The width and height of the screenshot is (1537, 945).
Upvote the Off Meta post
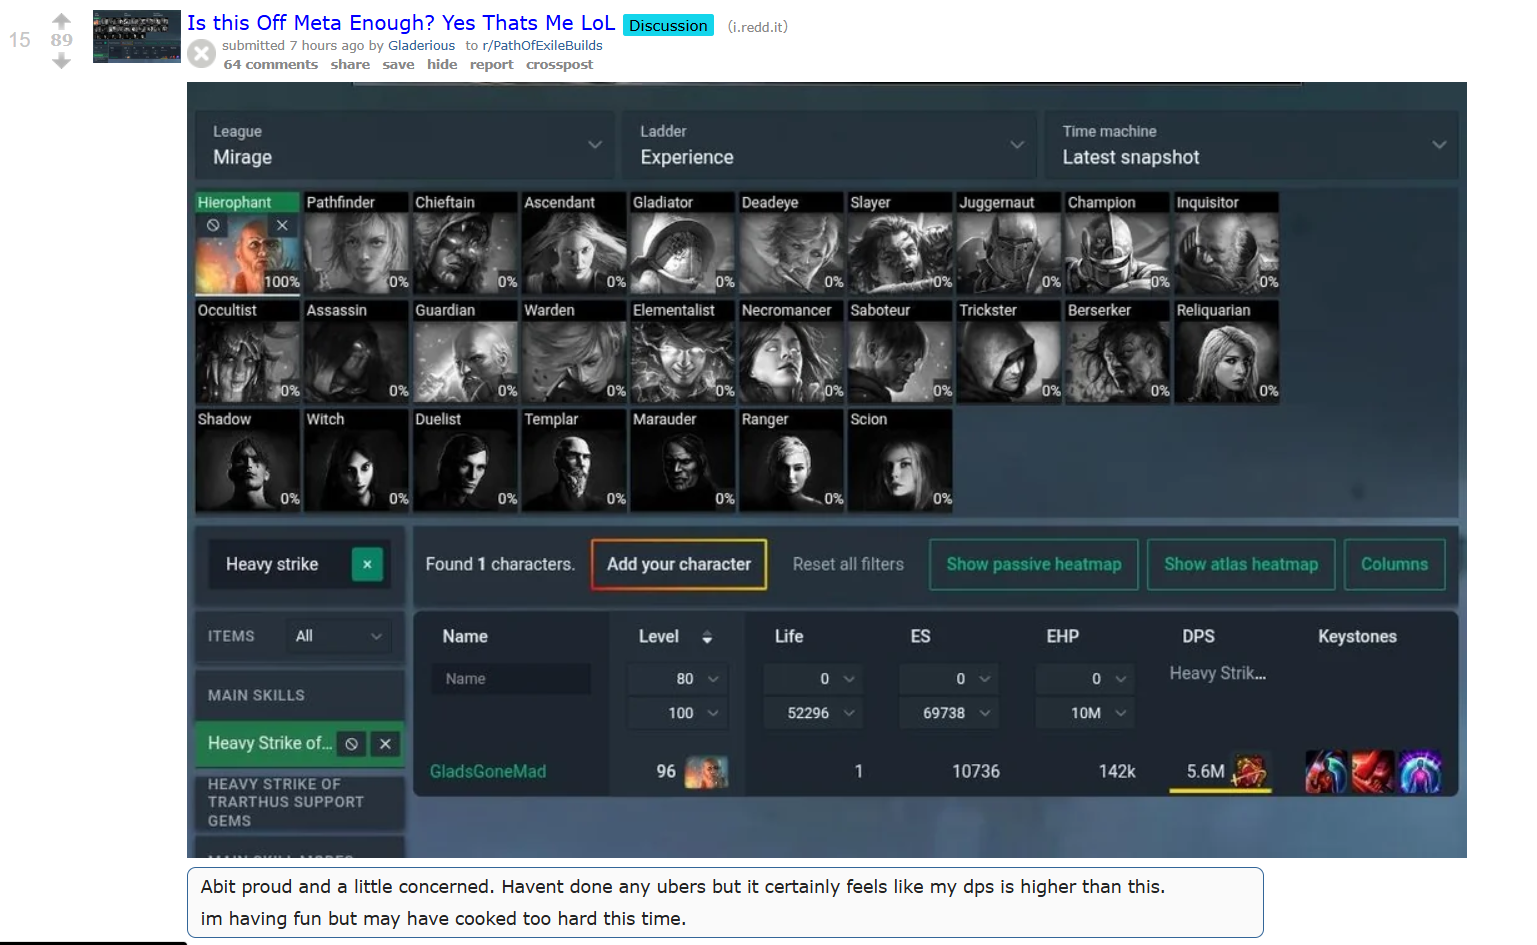pyautogui.click(x=61, y=20)
